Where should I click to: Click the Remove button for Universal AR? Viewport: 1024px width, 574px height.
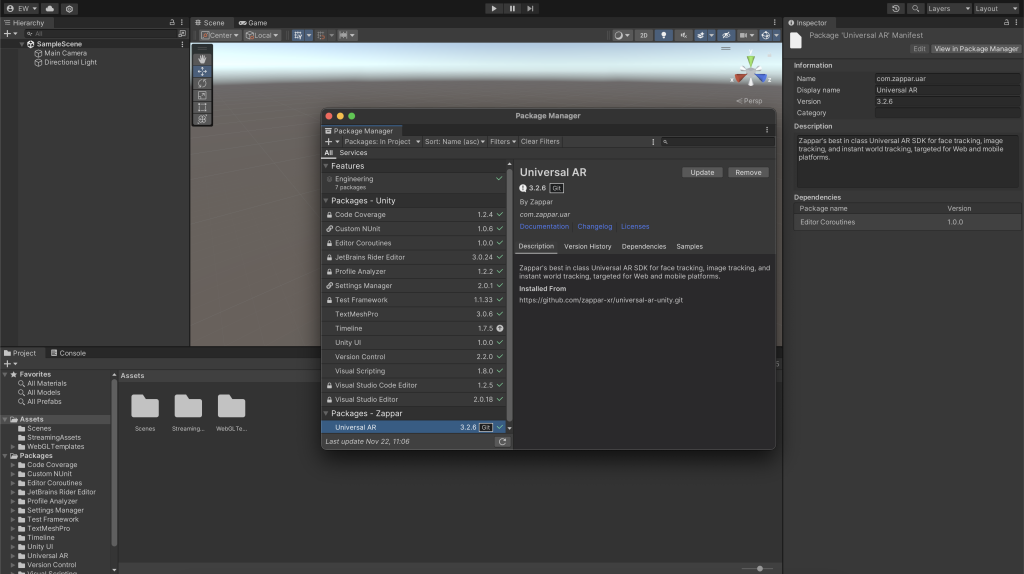(x=748, y=172)
